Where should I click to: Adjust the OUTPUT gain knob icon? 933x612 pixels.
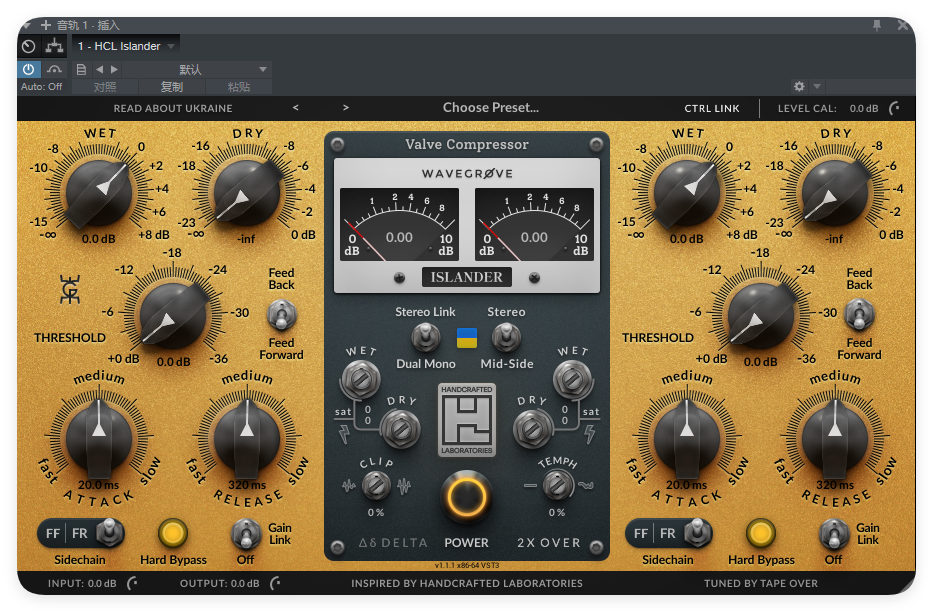click(275, 583)
